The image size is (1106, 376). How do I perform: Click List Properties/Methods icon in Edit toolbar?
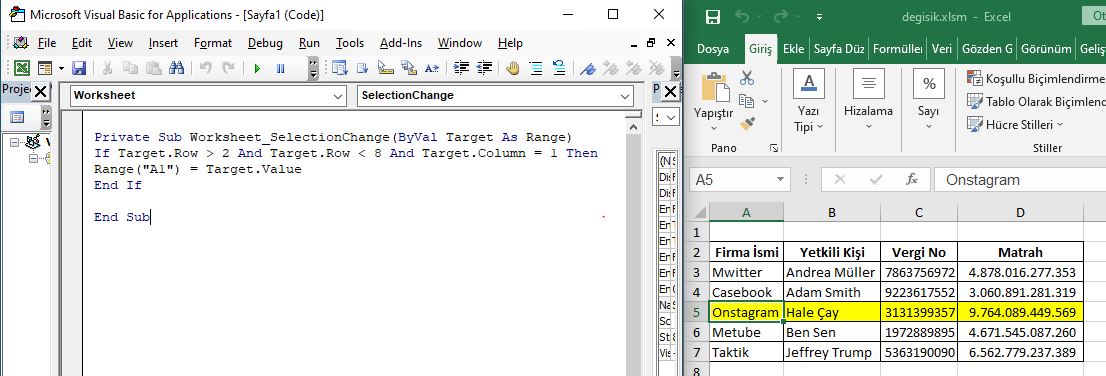pyautogui.click(x=340, y=68)
